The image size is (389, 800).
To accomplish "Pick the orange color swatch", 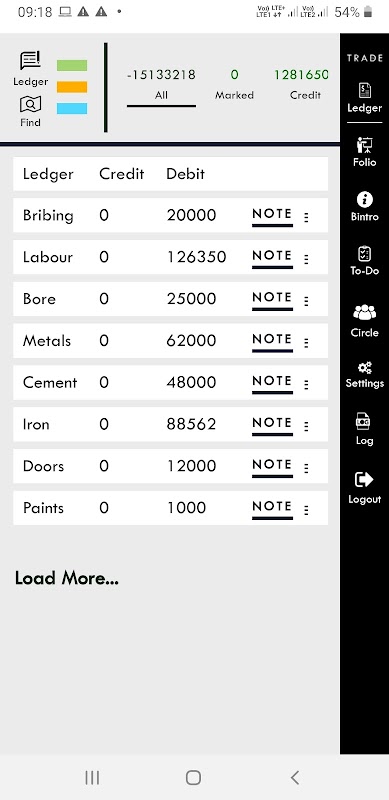I will 72,87.
